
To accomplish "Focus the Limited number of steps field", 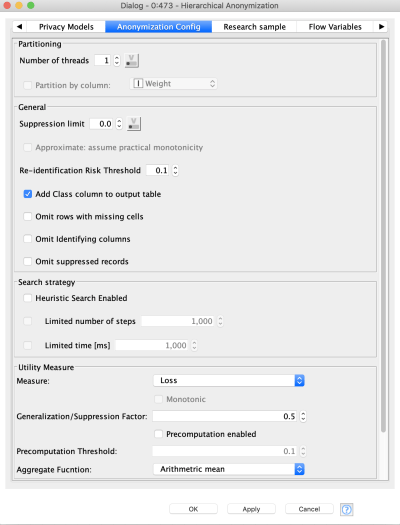I will pos(178,321).
